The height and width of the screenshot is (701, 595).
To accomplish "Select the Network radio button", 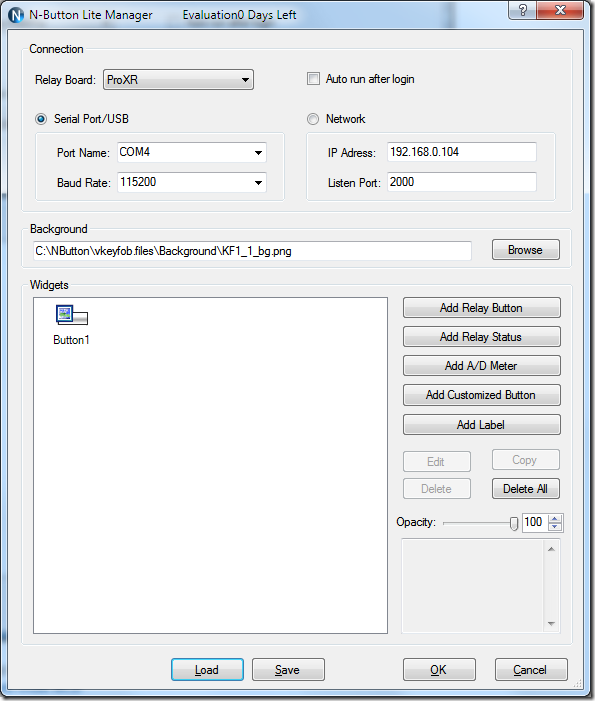I will [x=313, y=119].
